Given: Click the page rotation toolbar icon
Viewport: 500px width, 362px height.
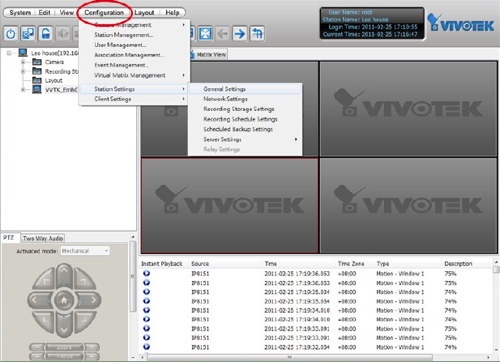Looking at the screenshot, I should [257, 34].
